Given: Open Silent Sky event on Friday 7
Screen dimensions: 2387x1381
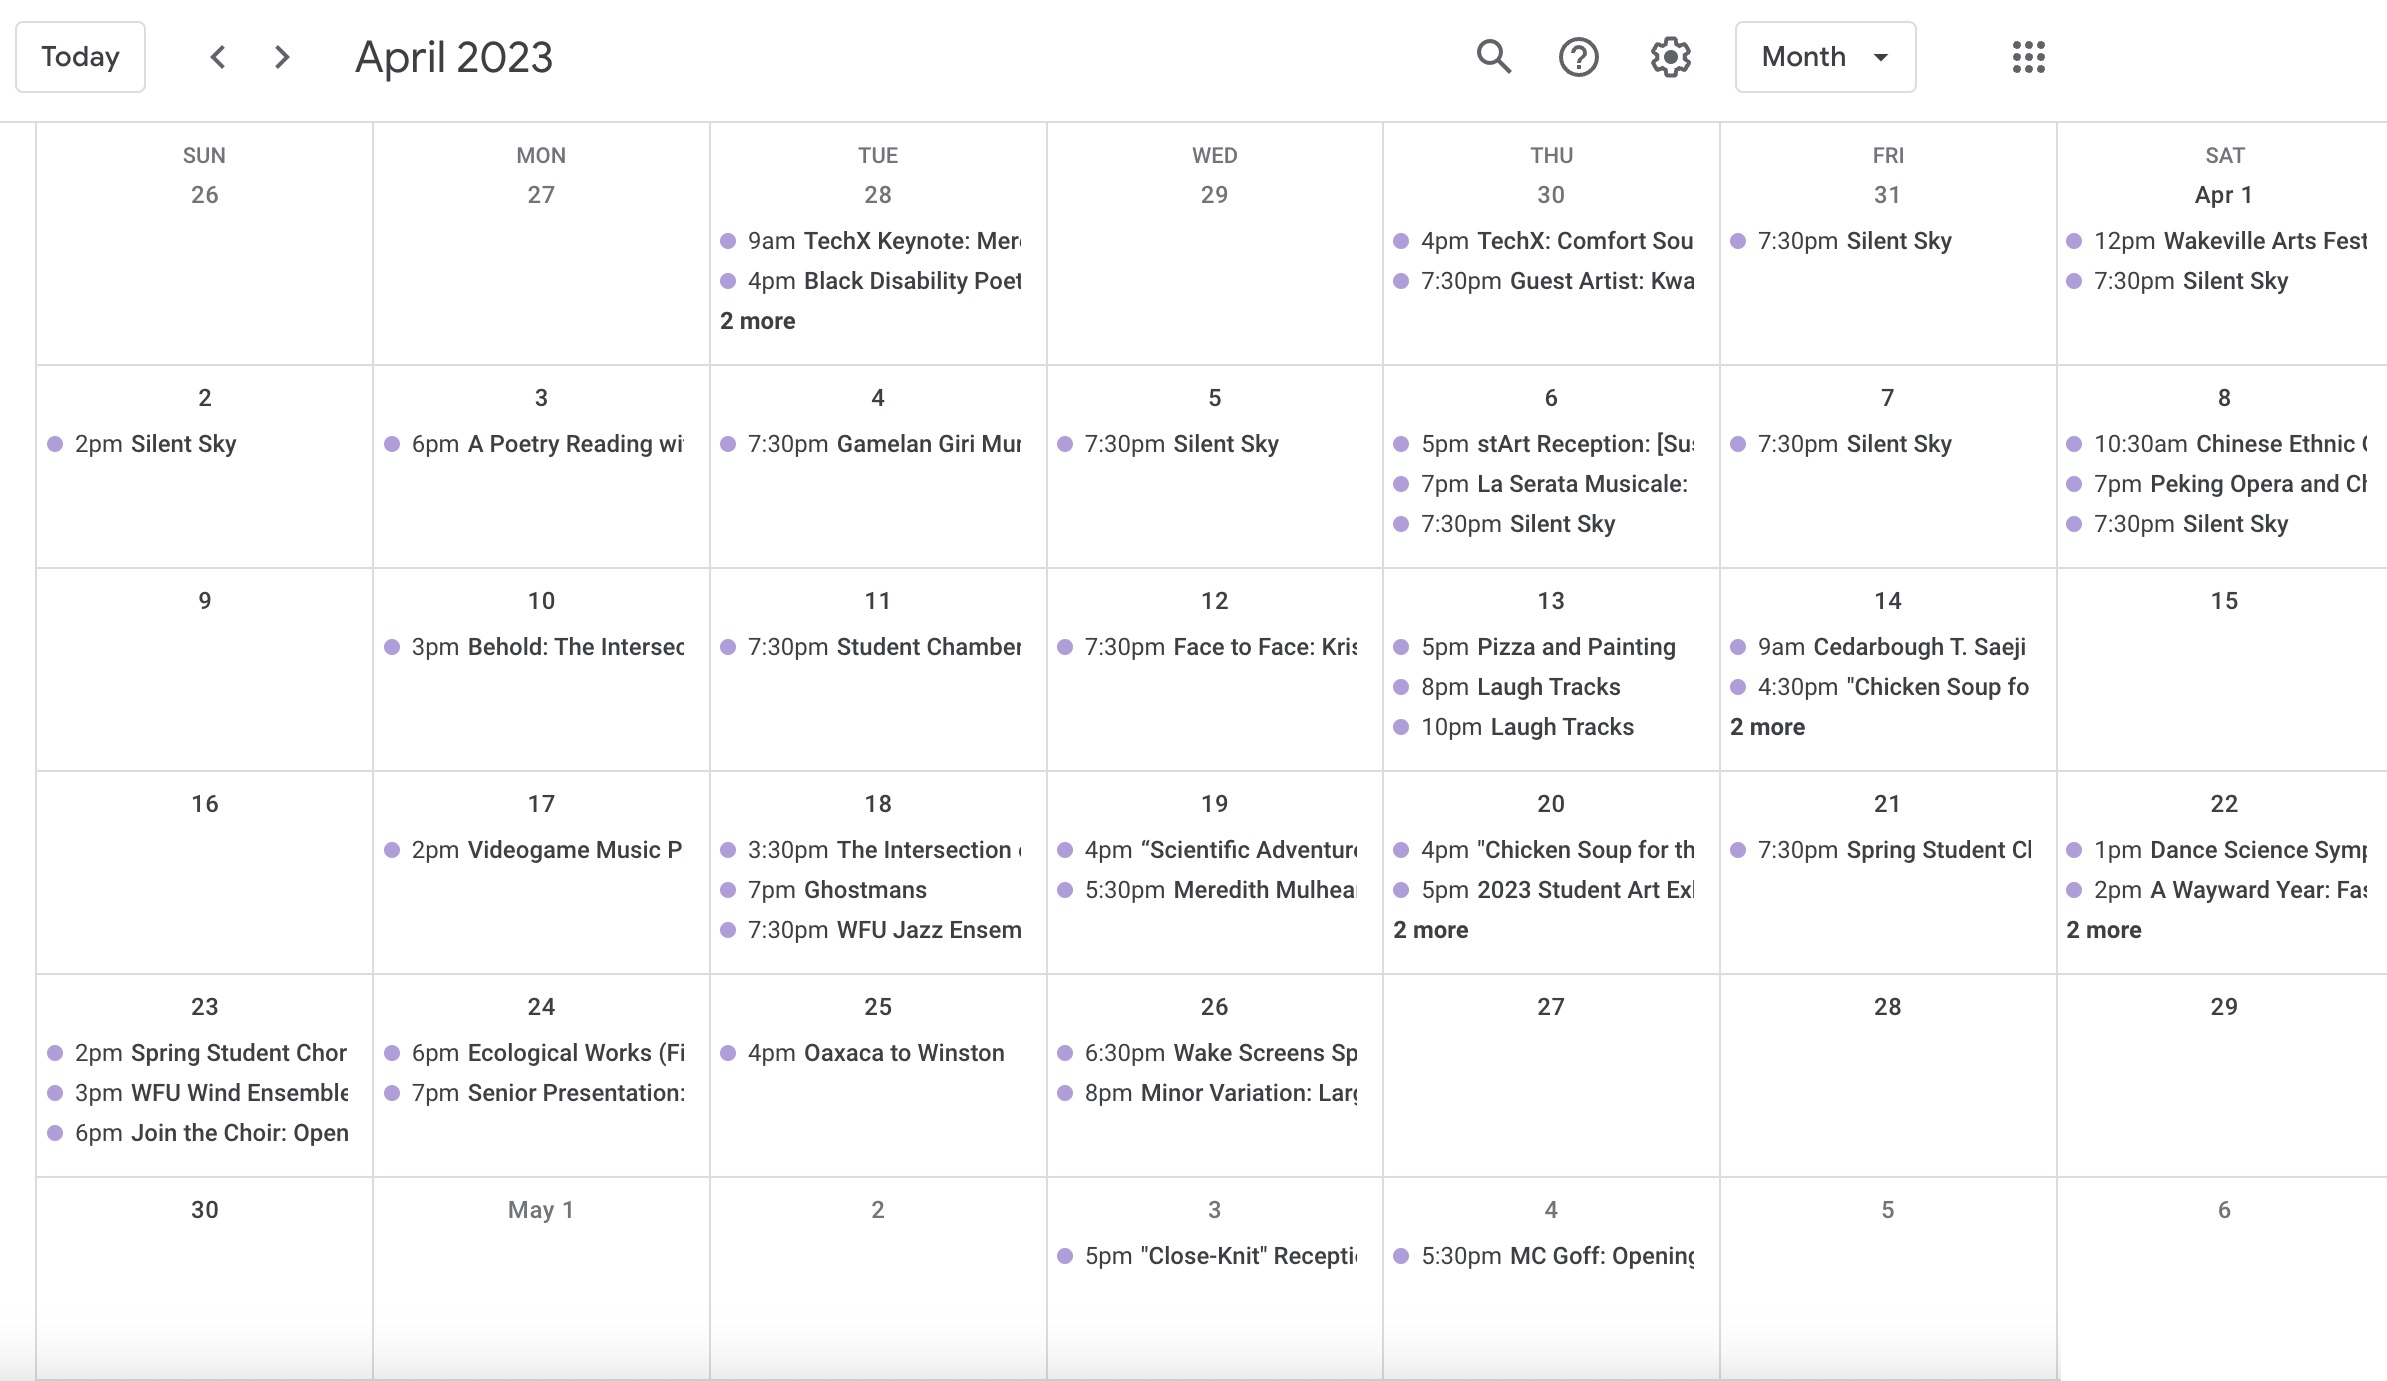Looking at the screenshot, I should [1841, 444].
